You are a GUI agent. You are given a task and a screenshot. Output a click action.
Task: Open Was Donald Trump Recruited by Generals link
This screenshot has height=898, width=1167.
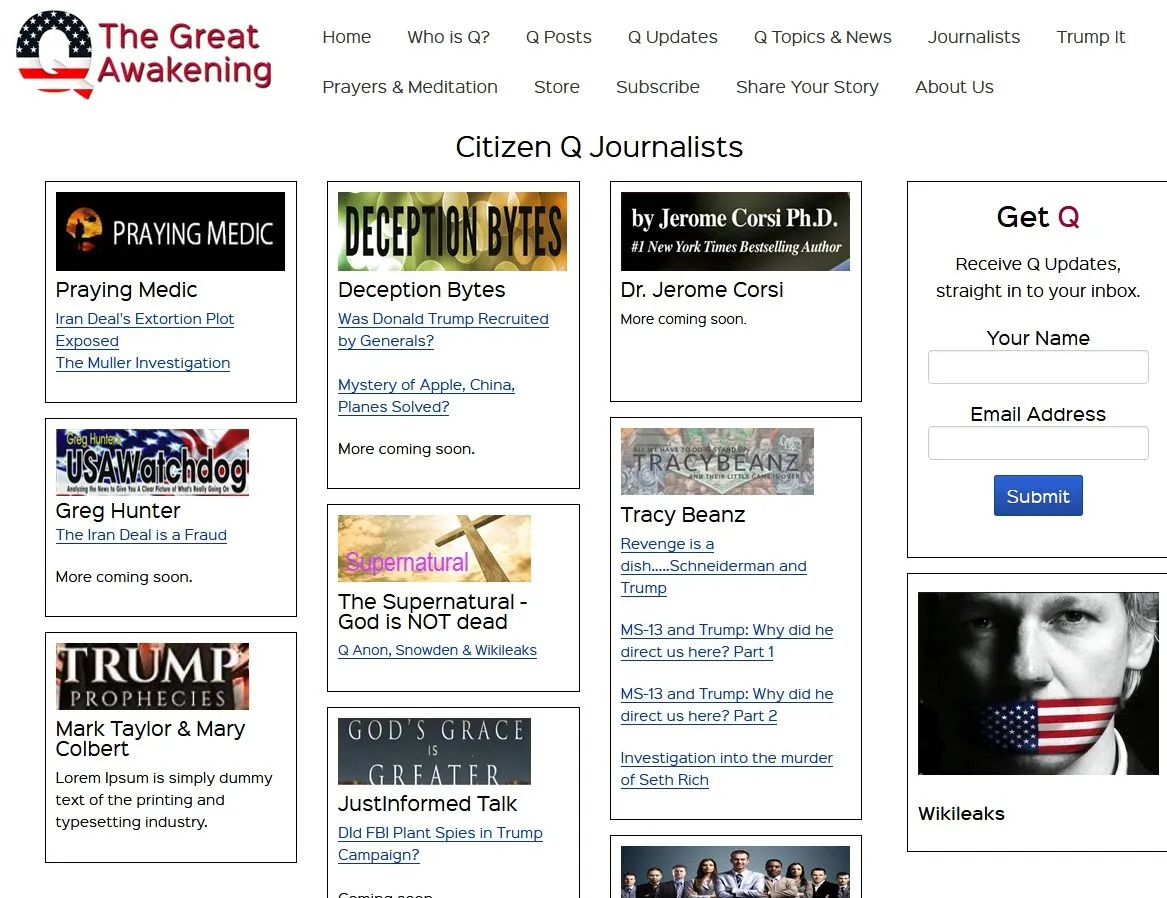[443, 330]
